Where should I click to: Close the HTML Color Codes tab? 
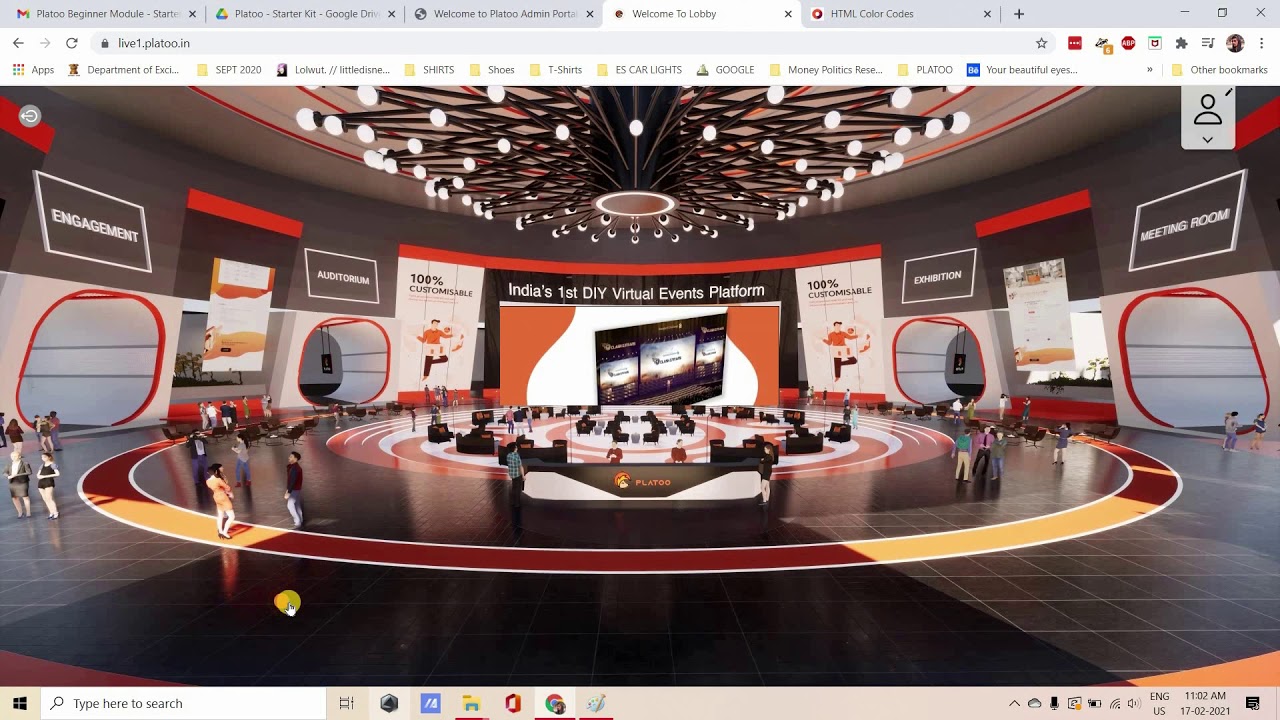pos(987,14)
